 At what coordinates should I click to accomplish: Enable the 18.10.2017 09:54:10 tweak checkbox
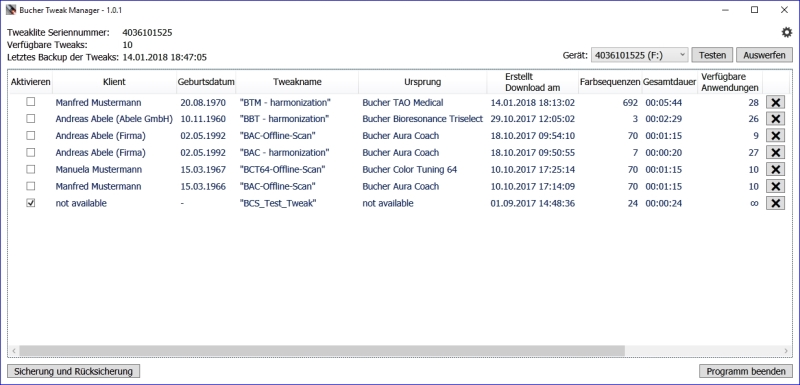tap(31, 136)
